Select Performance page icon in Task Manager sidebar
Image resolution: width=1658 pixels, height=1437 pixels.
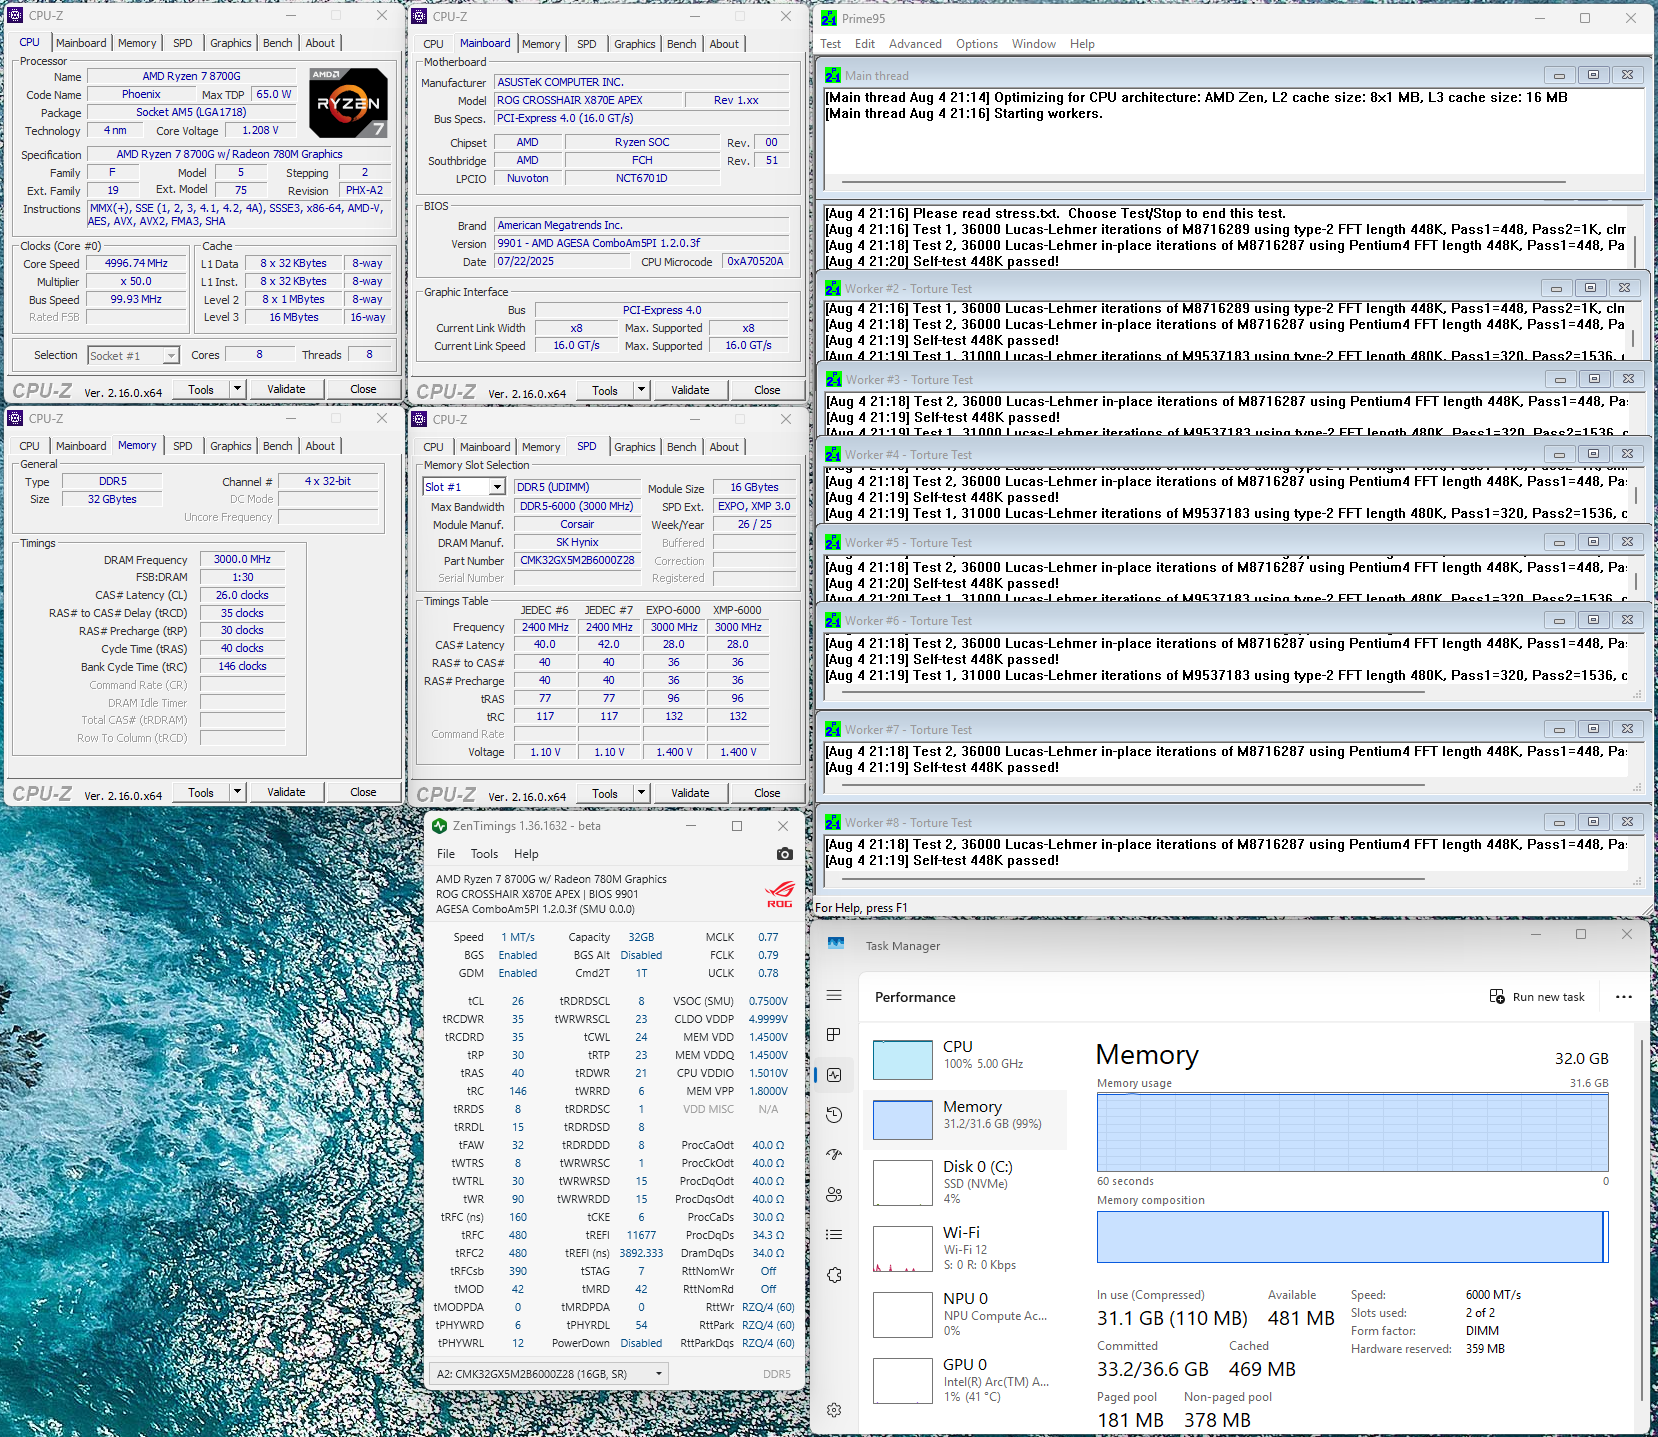(834, 1075)
